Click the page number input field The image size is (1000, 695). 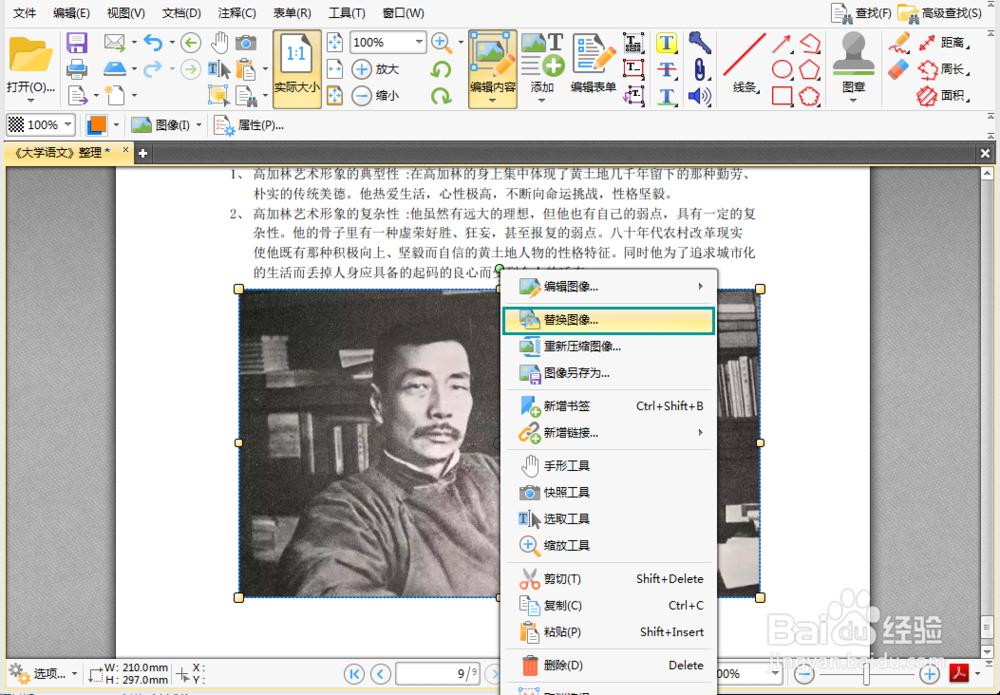coord(437,673)
